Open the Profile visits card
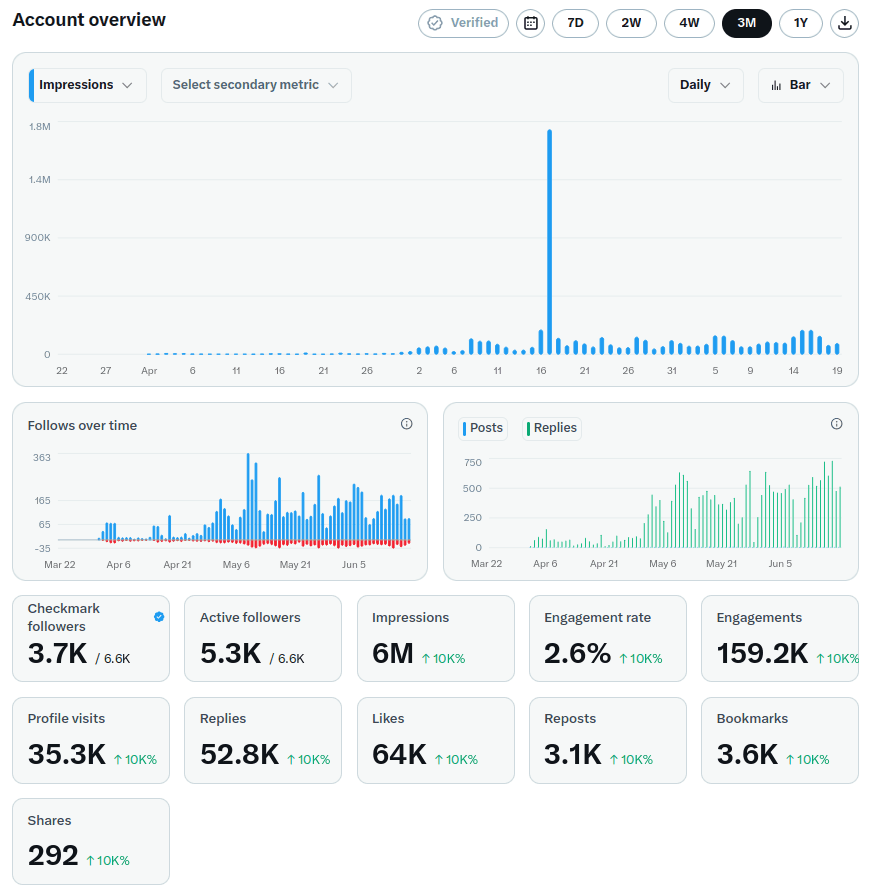The width and height of the screenshot is (871, 891). pos(91,740)
